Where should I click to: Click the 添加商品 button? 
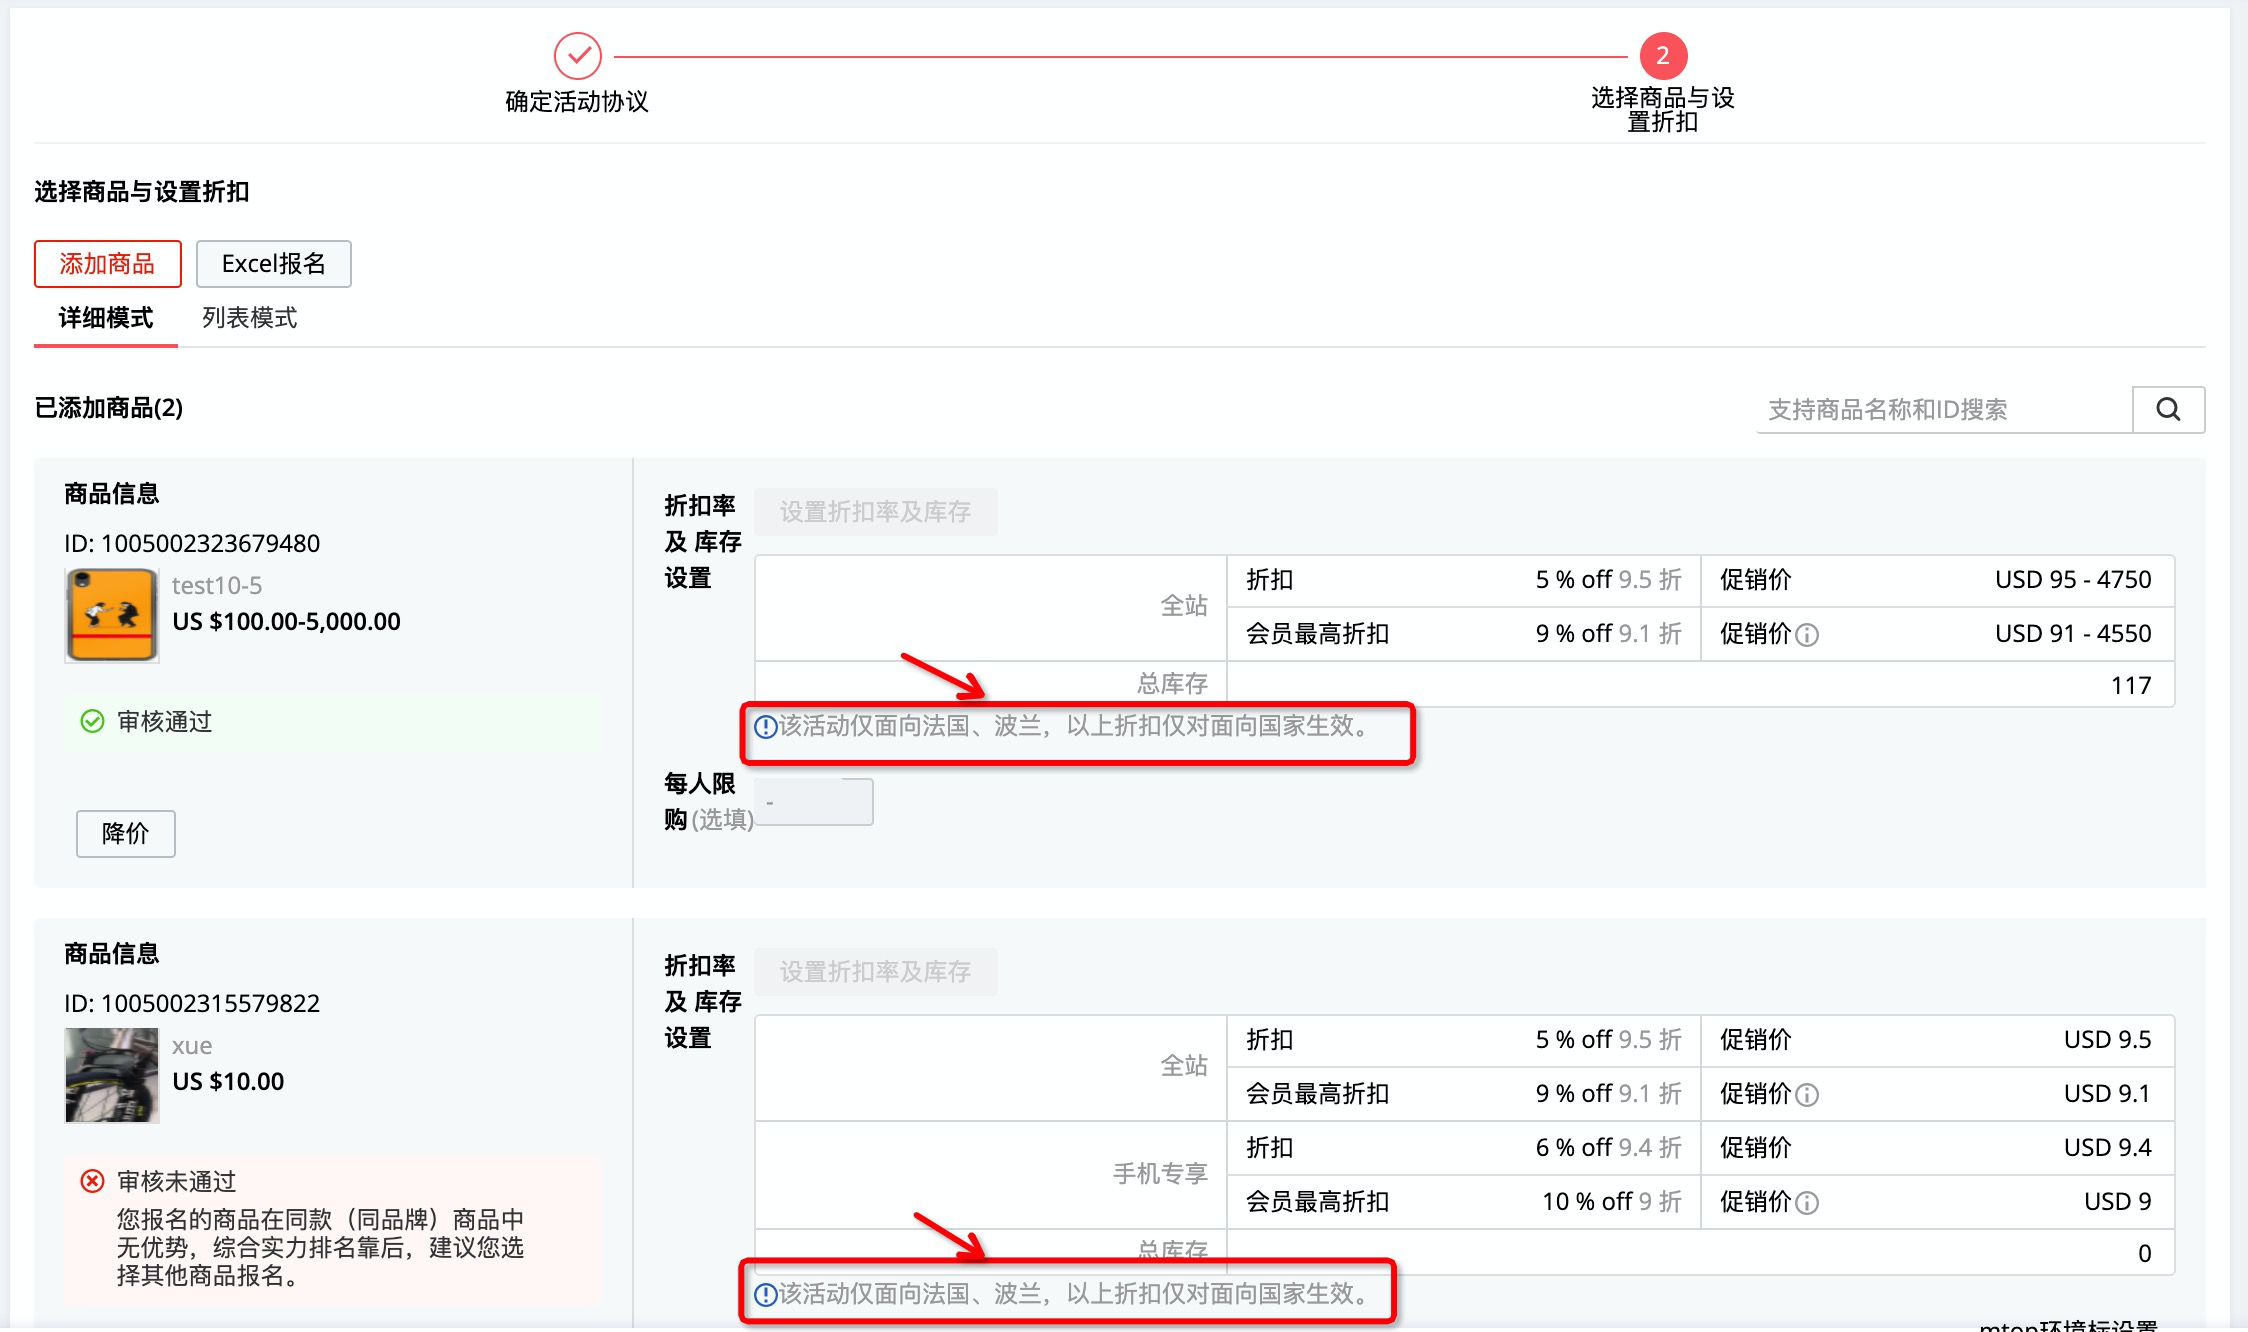click(x=108, y=264)
